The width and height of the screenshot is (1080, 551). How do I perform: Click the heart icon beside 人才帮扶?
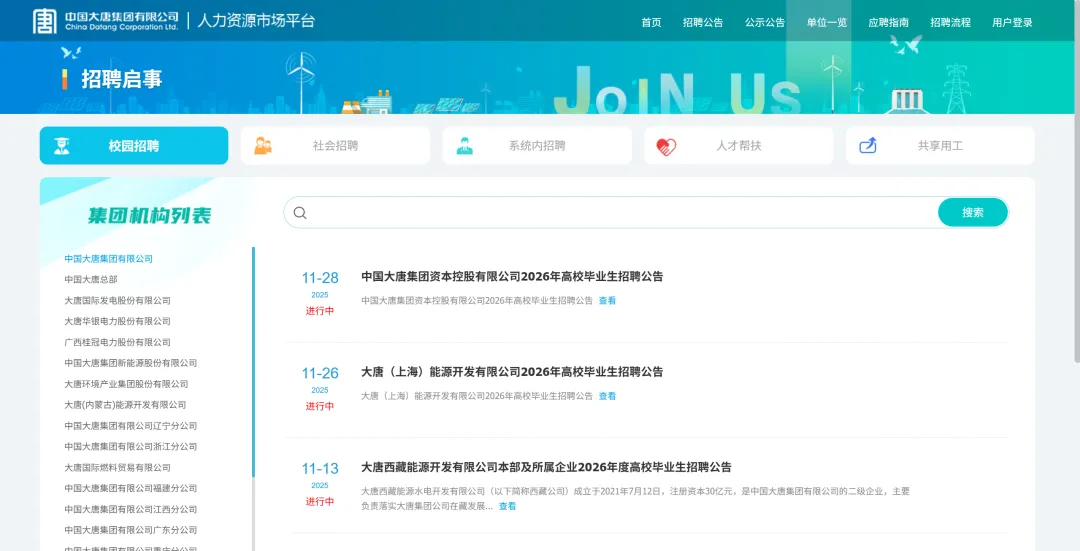666,146
